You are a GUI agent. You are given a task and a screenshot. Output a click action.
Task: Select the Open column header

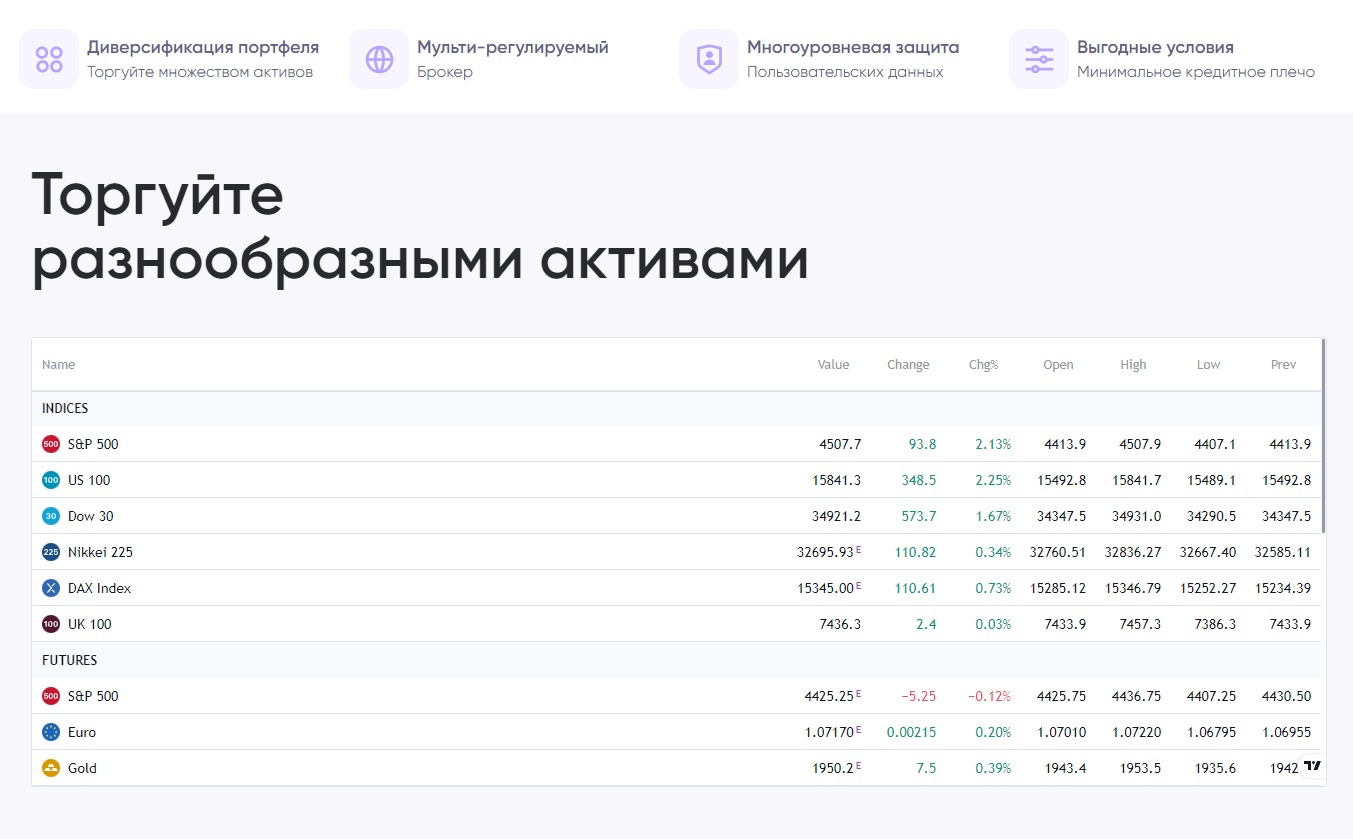click(1058, 365)
